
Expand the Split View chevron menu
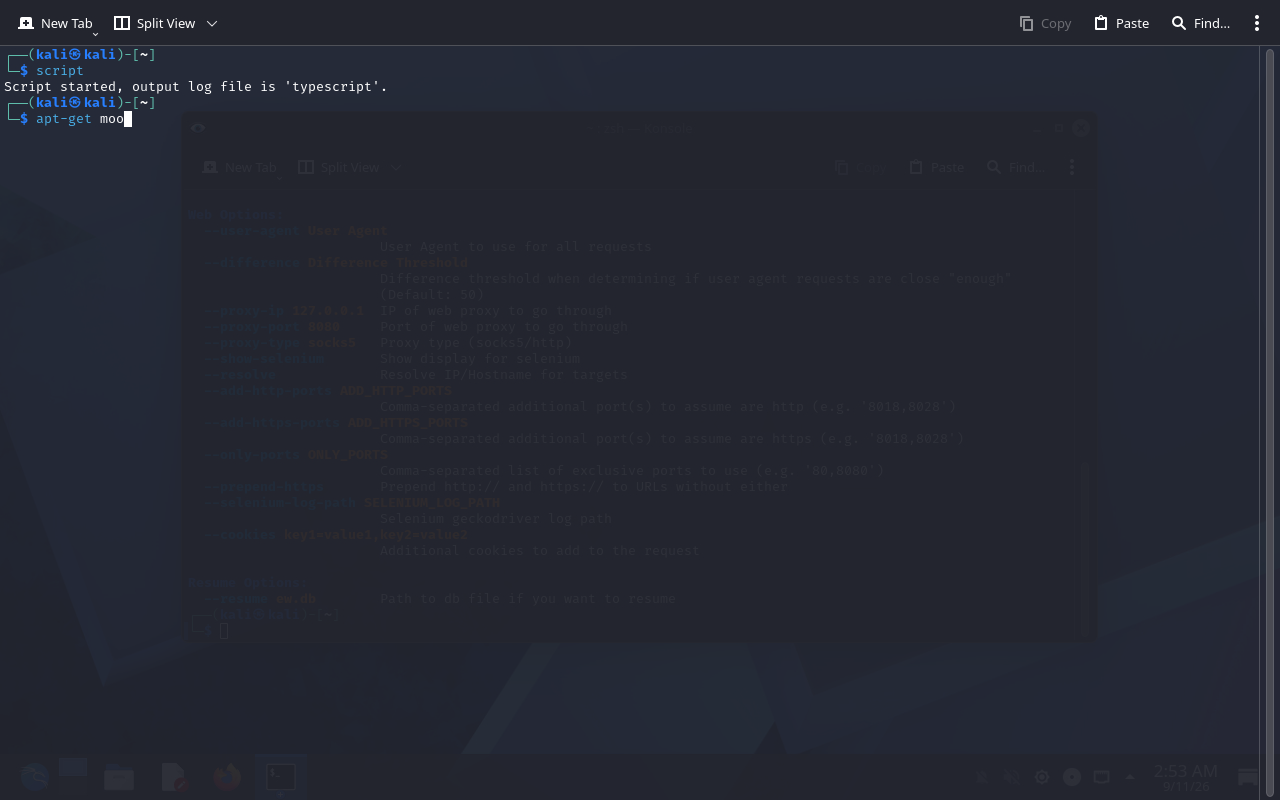tap(212, 23)
